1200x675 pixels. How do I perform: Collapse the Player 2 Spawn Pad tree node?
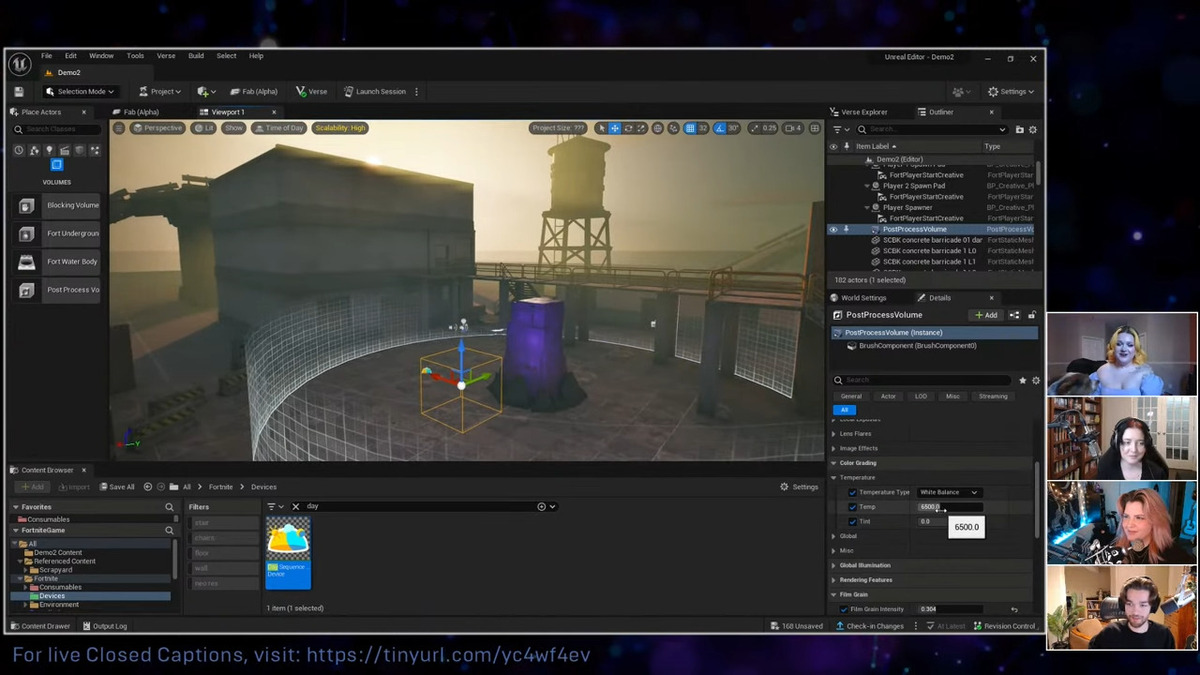[x=868, y=186]
